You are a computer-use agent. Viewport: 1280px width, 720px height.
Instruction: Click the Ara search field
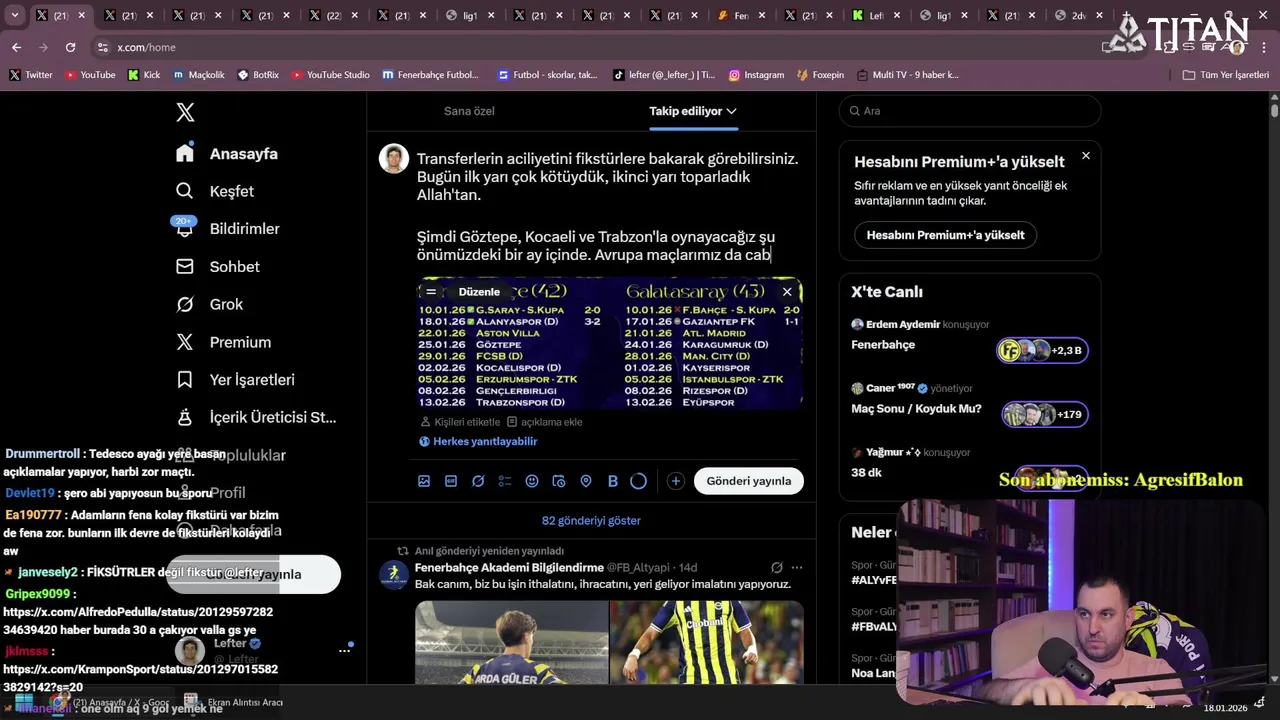point(970,111)
